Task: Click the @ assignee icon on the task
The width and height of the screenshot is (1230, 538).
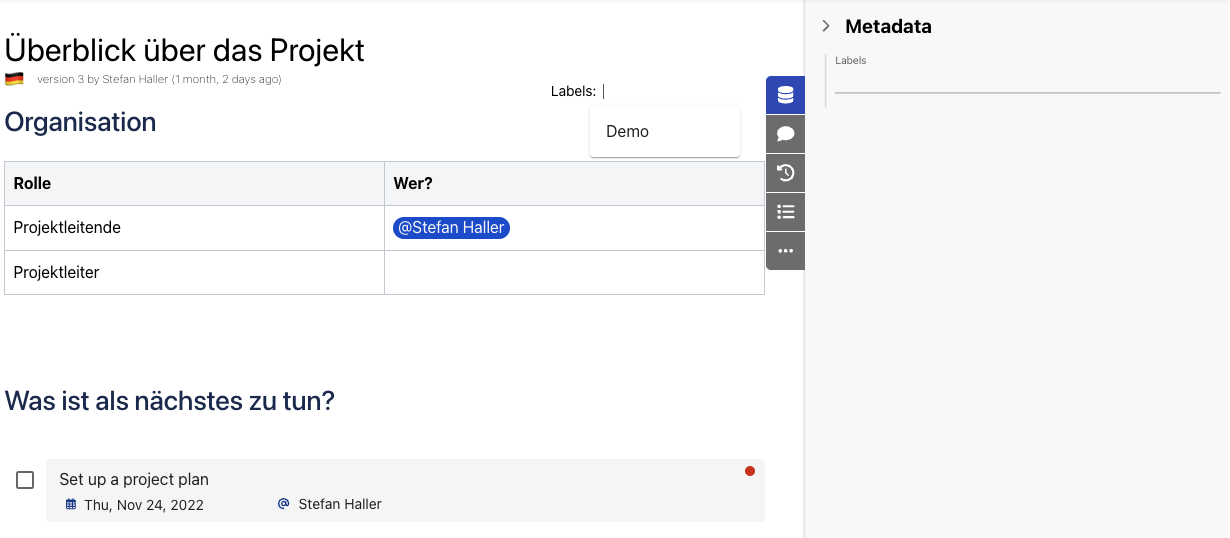Action: coord(283,504)
